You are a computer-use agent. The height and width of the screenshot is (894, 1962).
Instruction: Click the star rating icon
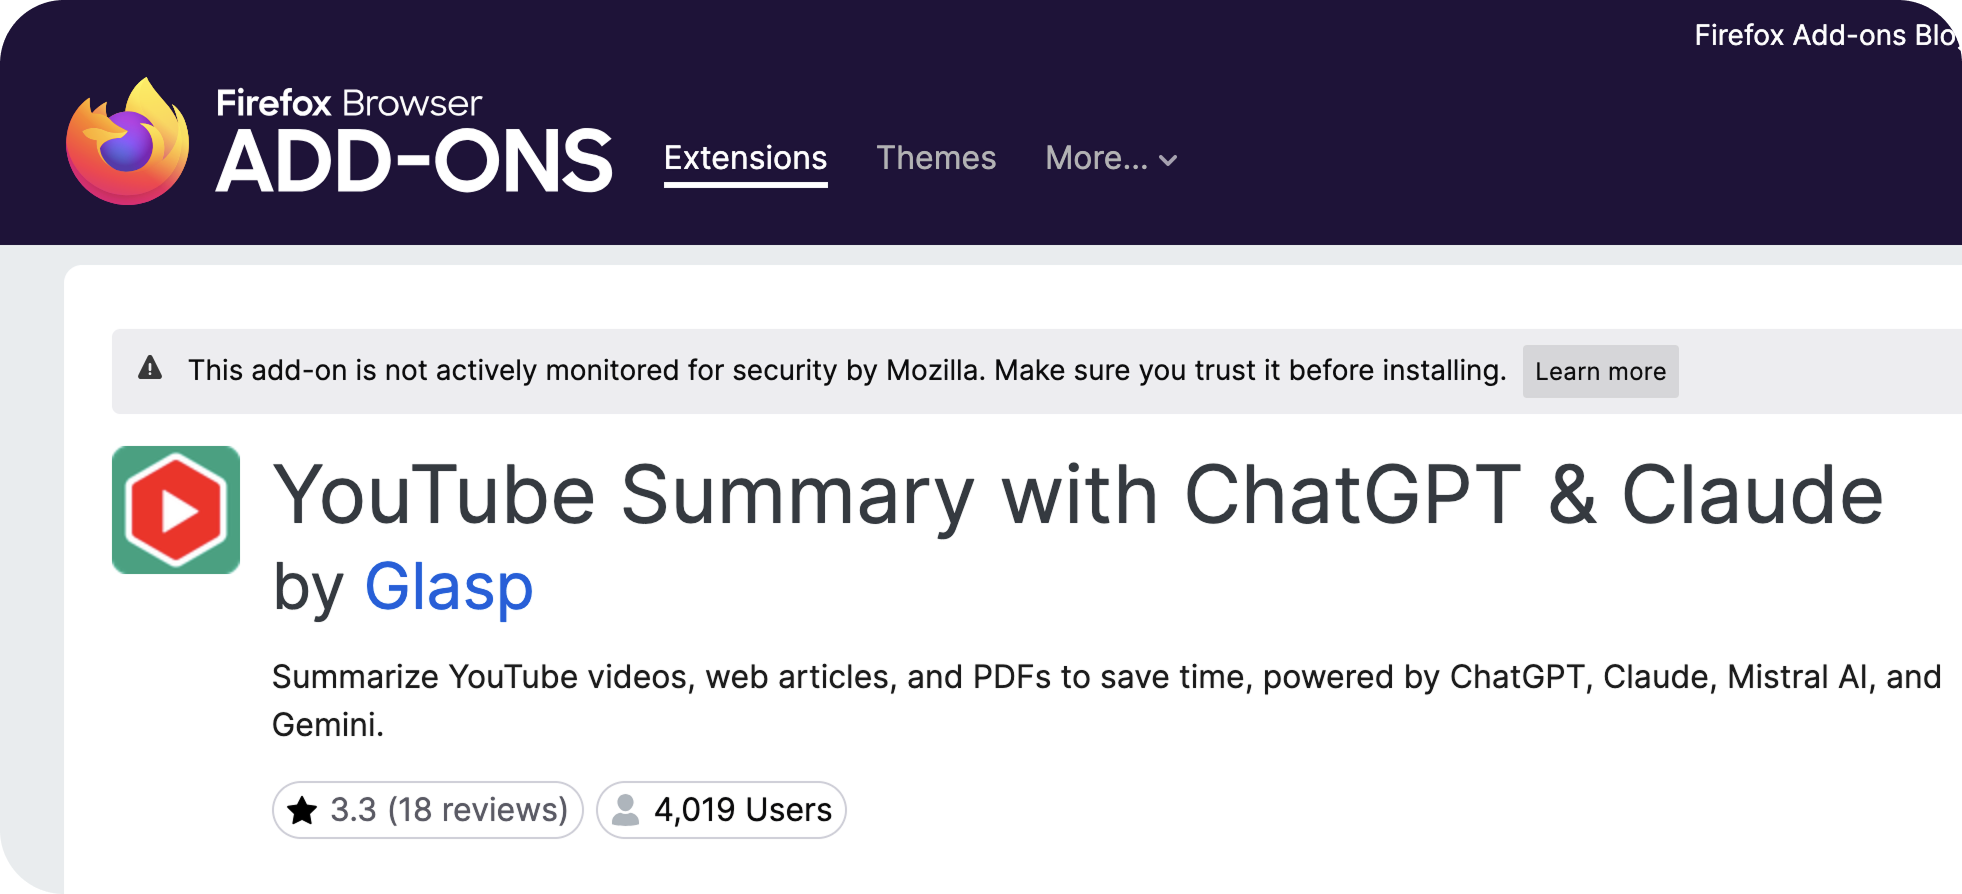pos(302,810)
